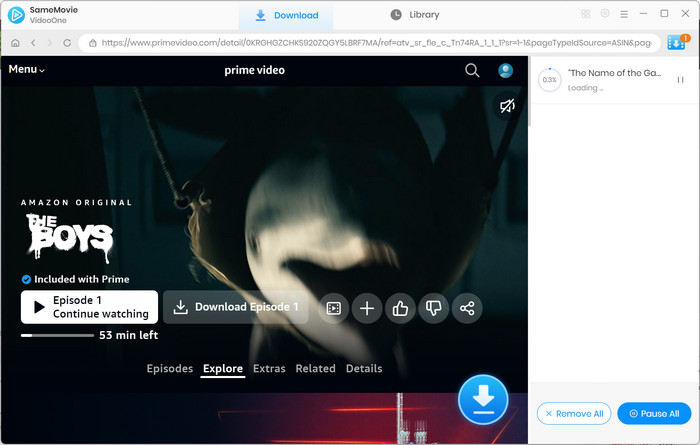Share the show via share icon
The height and width of the screenshot is (445, 700).
pyautogui.click(x=467, y=308)
